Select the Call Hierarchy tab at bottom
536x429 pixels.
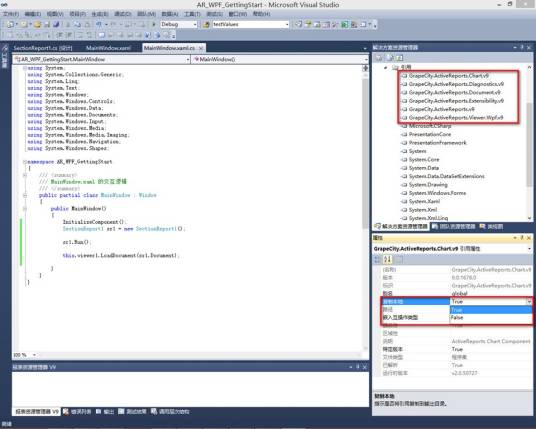[x=170, y=412]
